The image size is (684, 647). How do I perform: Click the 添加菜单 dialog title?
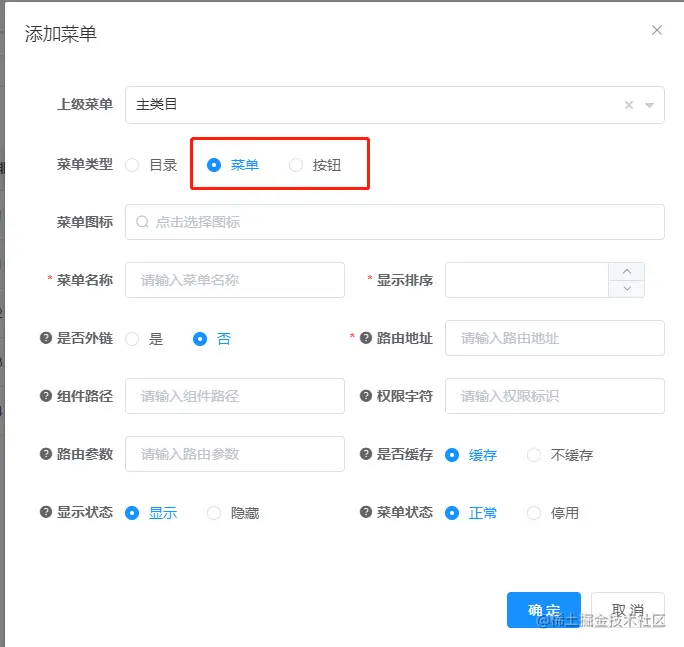[x=61, y=34]
